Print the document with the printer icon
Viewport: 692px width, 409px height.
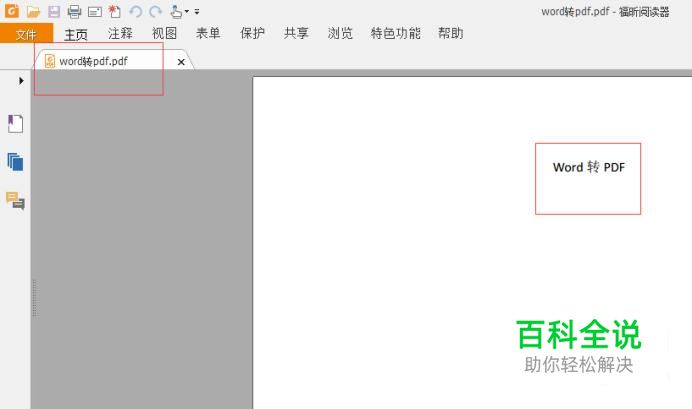(x=74, y=12)
